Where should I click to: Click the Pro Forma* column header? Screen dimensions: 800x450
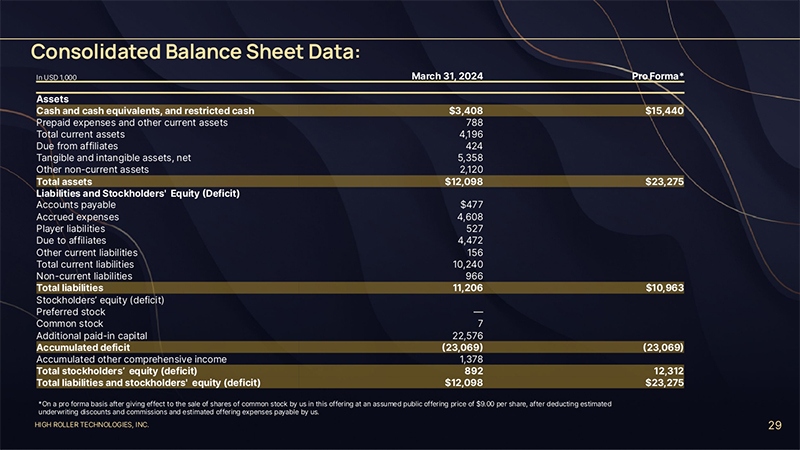tap(658, 75)
